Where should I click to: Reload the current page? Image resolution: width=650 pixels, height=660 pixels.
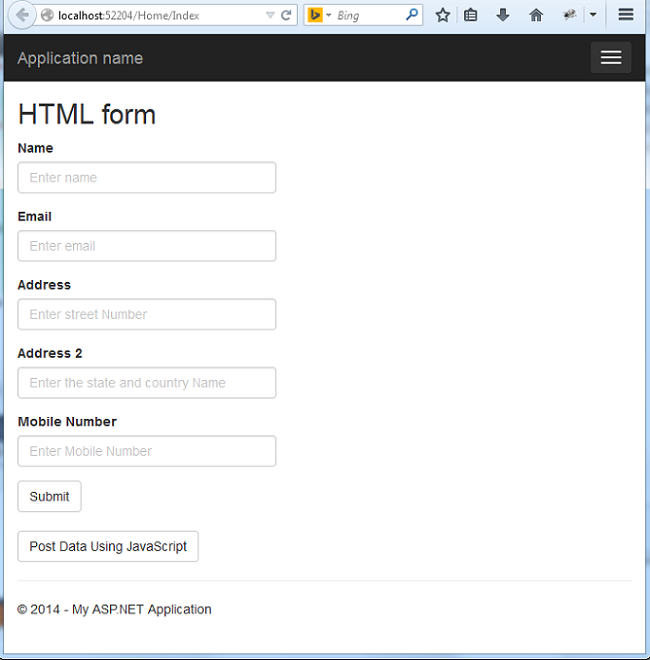coord(286,16)
